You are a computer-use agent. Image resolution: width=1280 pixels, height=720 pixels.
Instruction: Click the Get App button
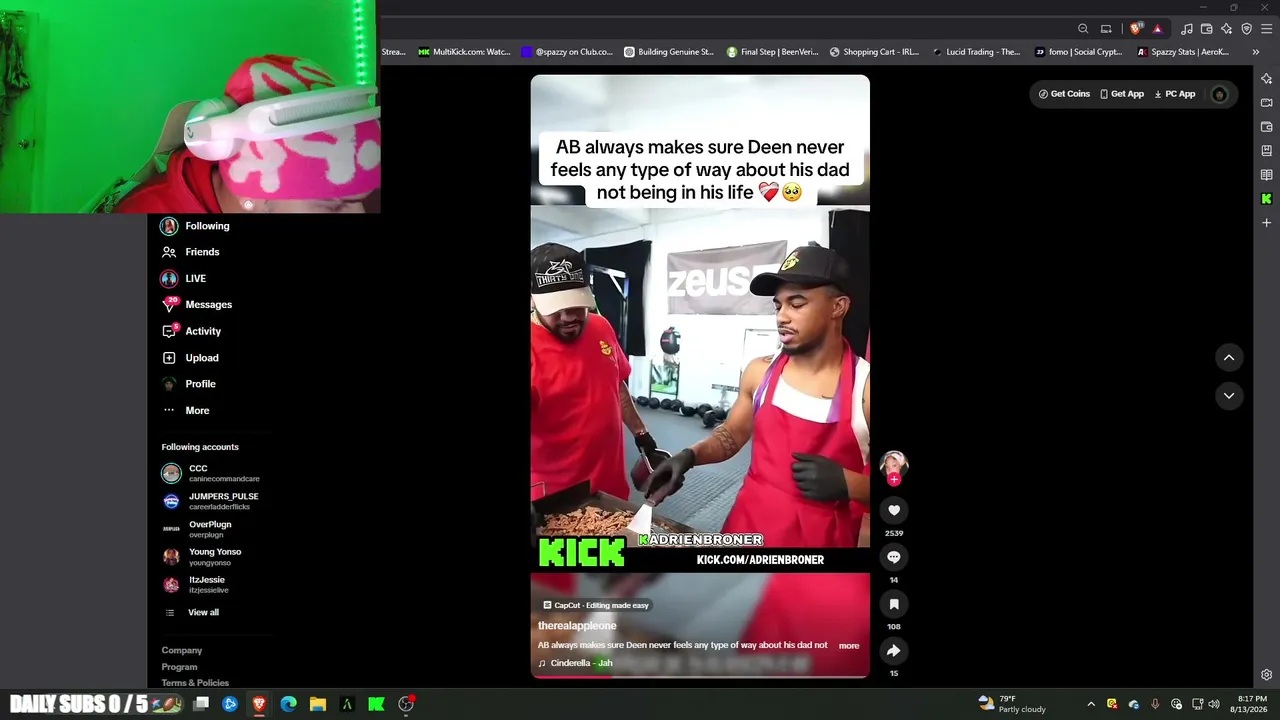click(x=1122, y=94)
